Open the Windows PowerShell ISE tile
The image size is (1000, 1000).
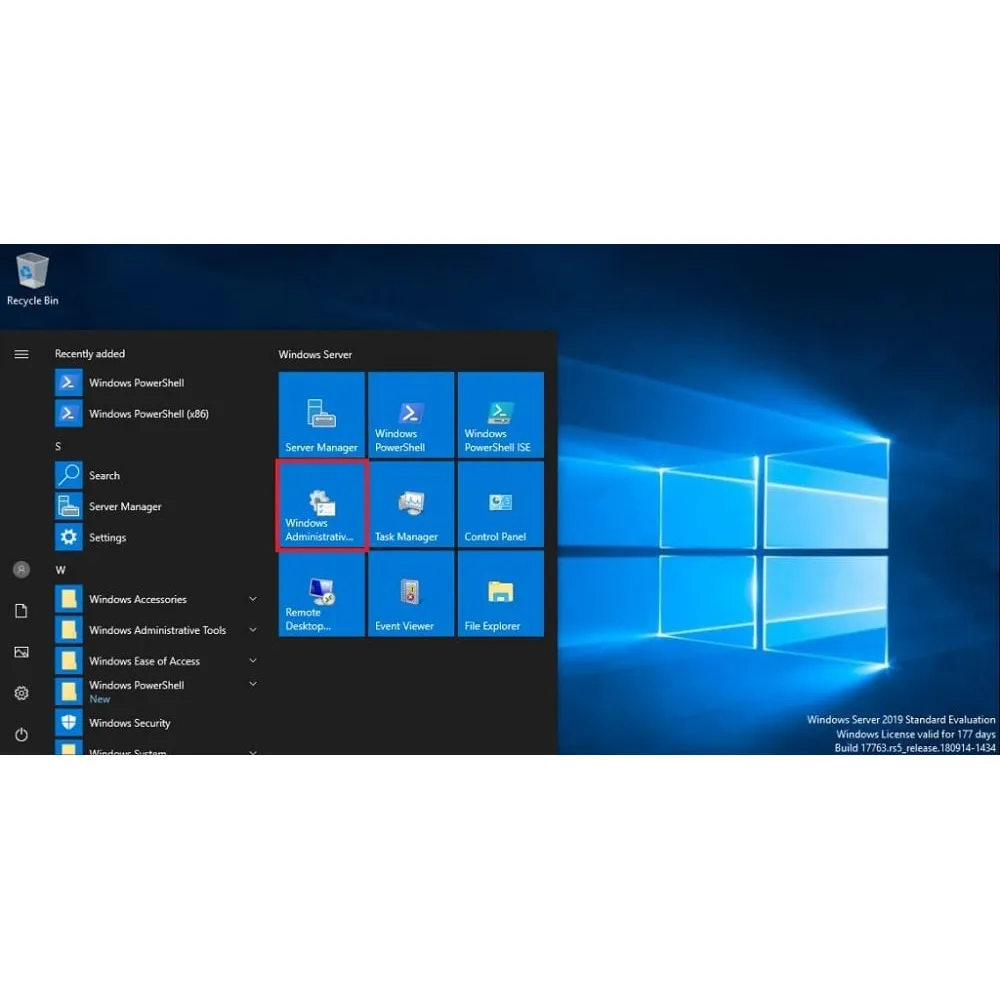coord(501,415)
